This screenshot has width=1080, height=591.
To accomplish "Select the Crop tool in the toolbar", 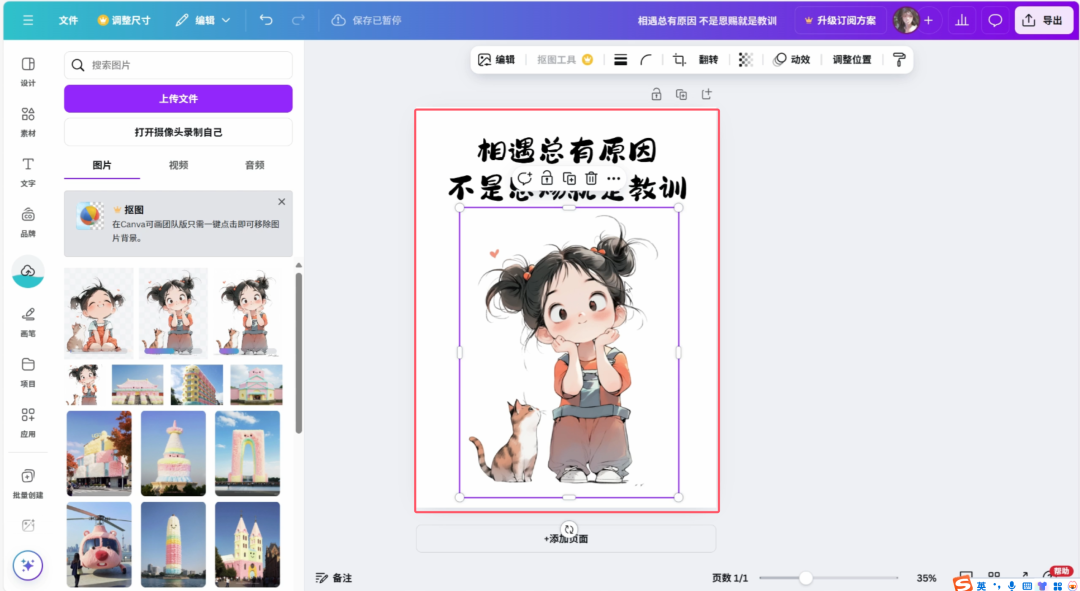I will 680,59.
